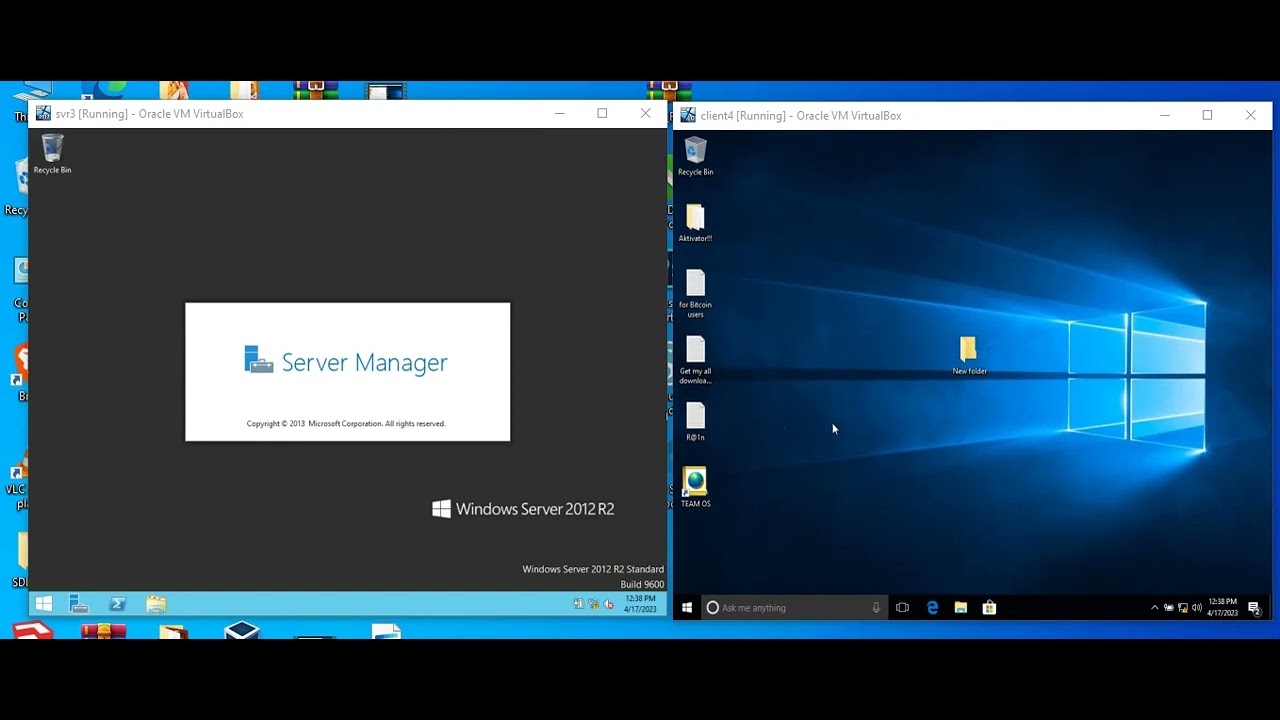Launch Microsoft Edge from client4 taskbar
The height and width of the screenshot is (720, 1280).
(x=932, y=607)
